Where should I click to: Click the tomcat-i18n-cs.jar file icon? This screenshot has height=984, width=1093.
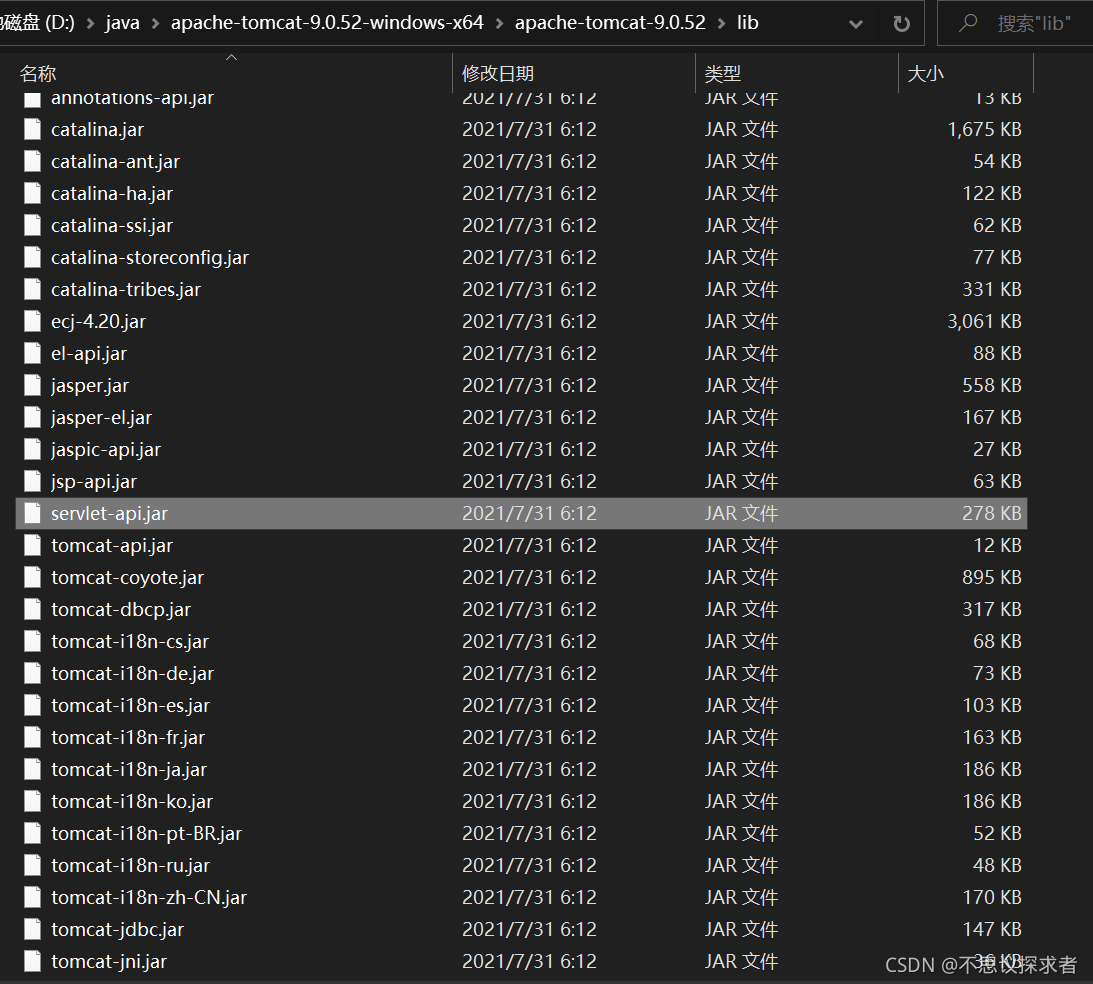click(32, 642)
